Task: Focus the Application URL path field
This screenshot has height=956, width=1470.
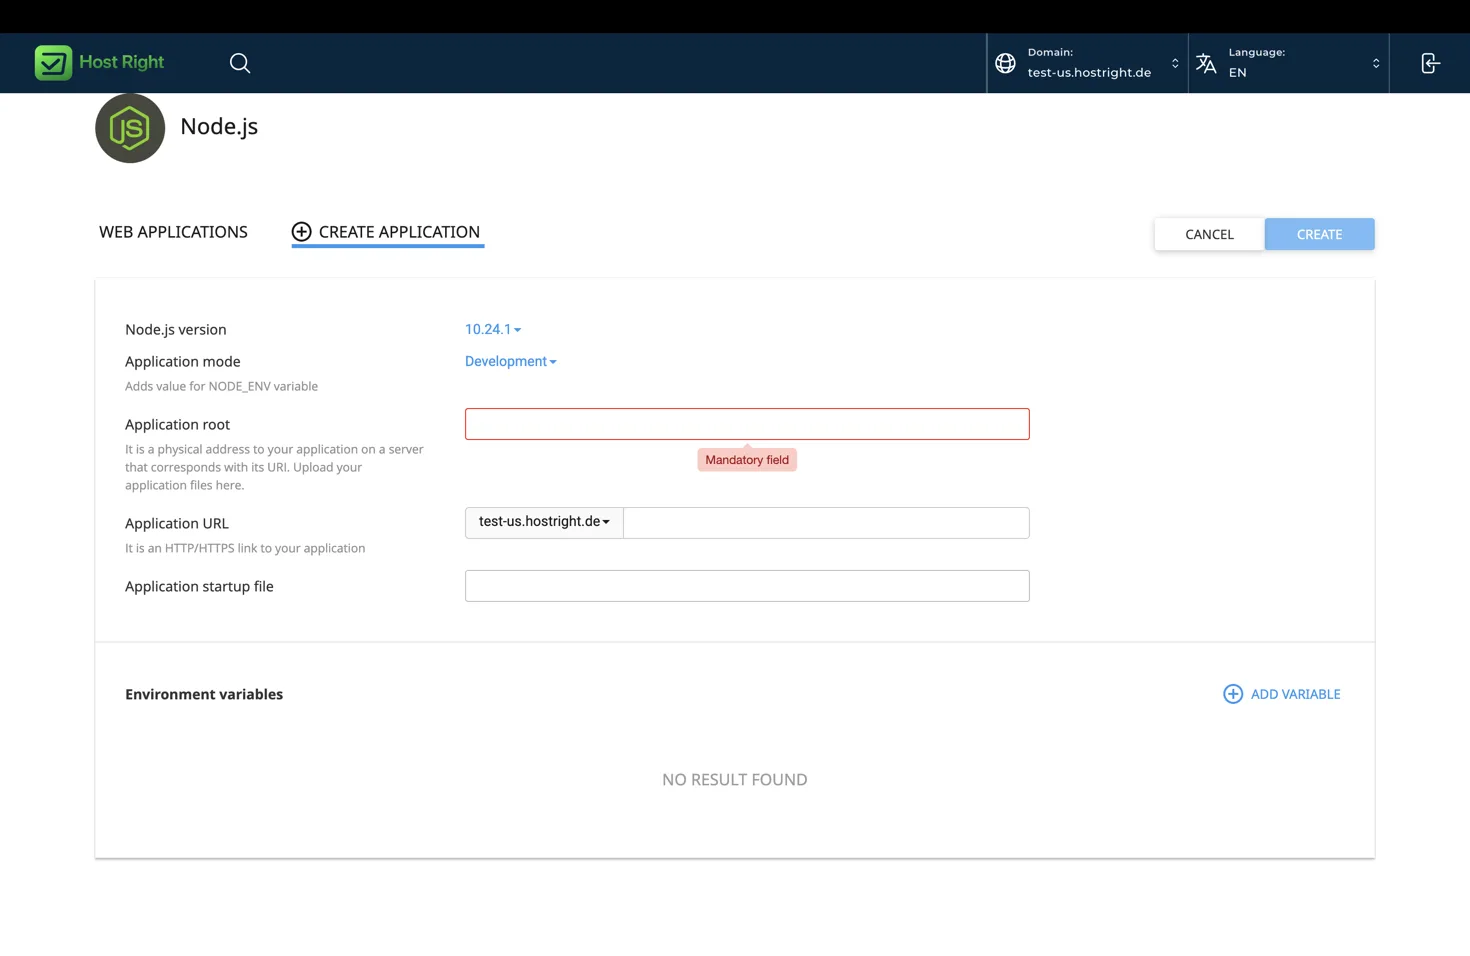Action: click(x=826, y=522)
